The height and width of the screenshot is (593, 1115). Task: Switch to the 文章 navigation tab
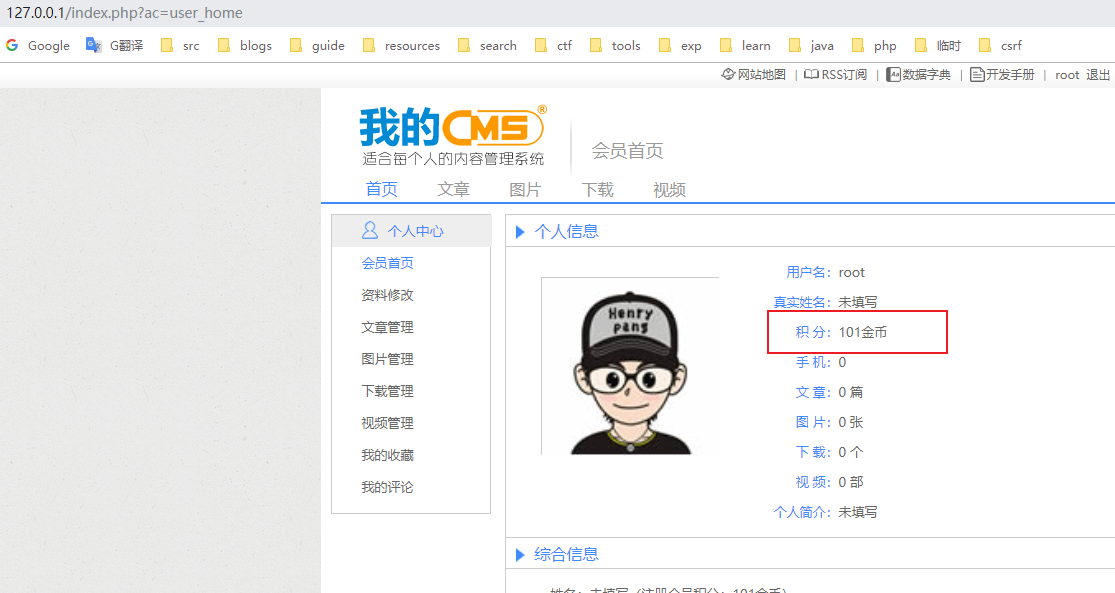pos(453,190)
